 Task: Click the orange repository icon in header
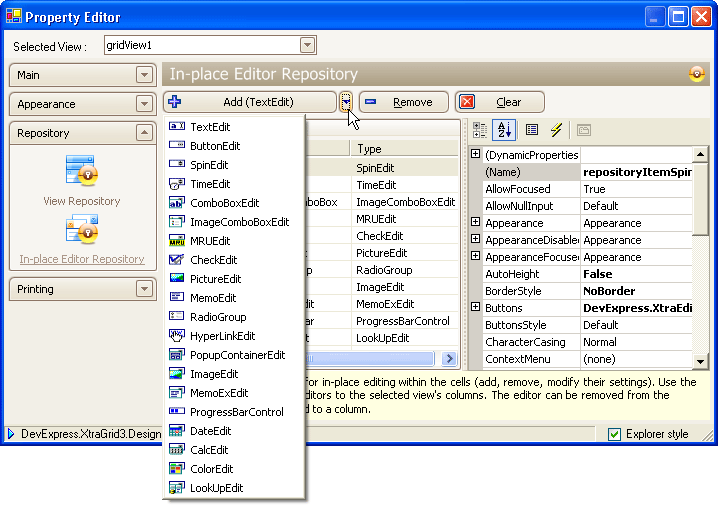697,73
